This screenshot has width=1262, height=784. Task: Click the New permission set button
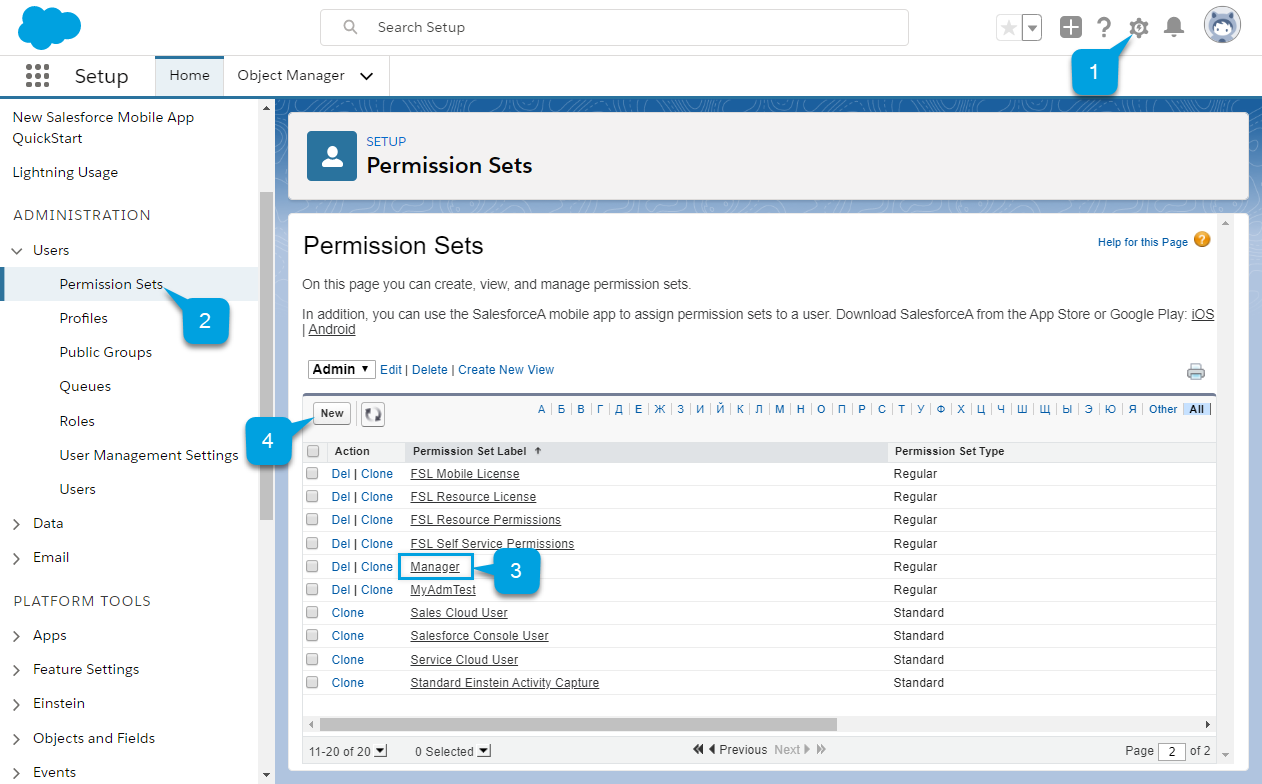(332, 414)
